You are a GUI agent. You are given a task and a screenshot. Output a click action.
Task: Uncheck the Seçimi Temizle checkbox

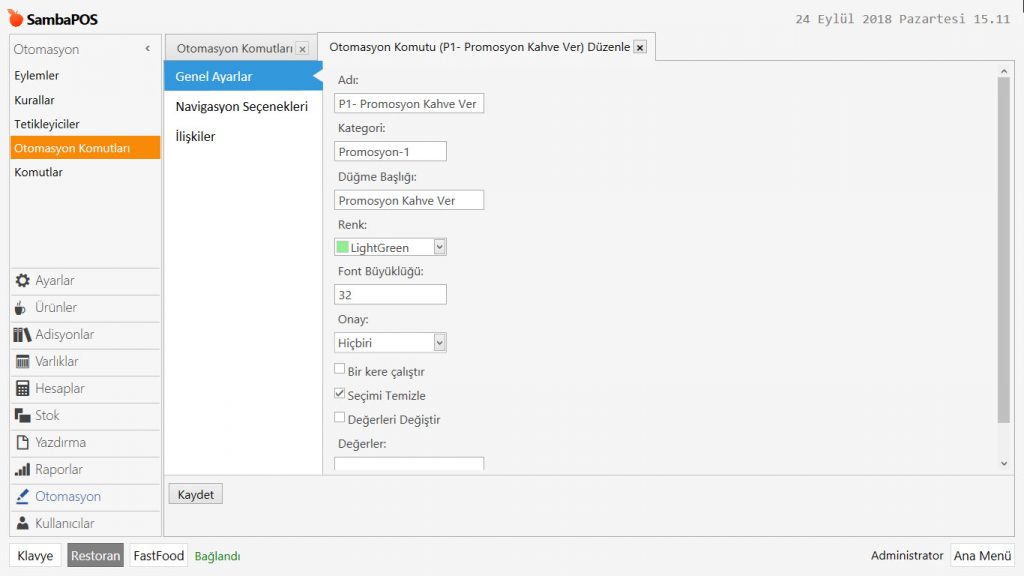[x=340, y=394]
